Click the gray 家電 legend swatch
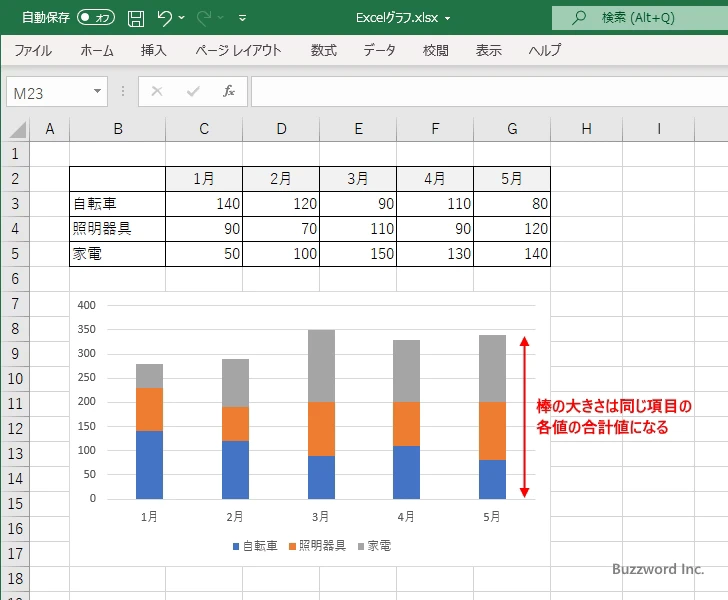The width and height of the screenshot is (728, 600). [361, 547]
